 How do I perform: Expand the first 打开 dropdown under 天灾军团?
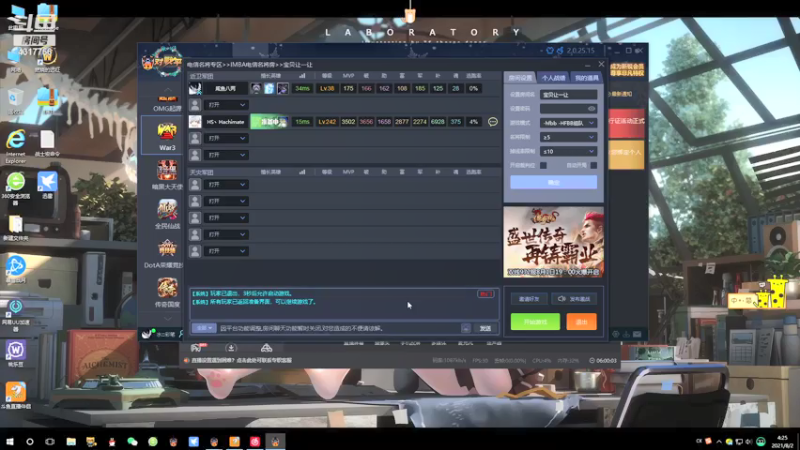(x=226, y=185)
